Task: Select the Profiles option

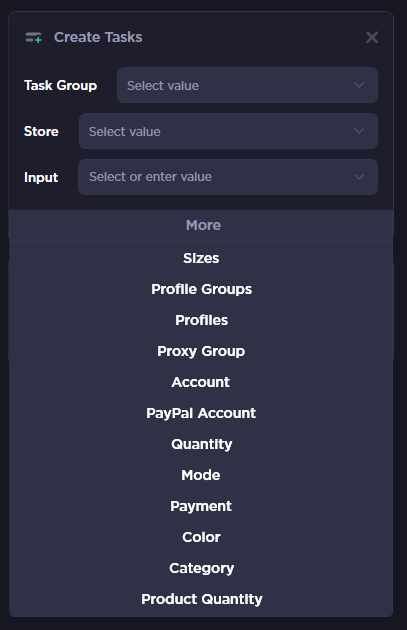Action: tap(201, 320)
